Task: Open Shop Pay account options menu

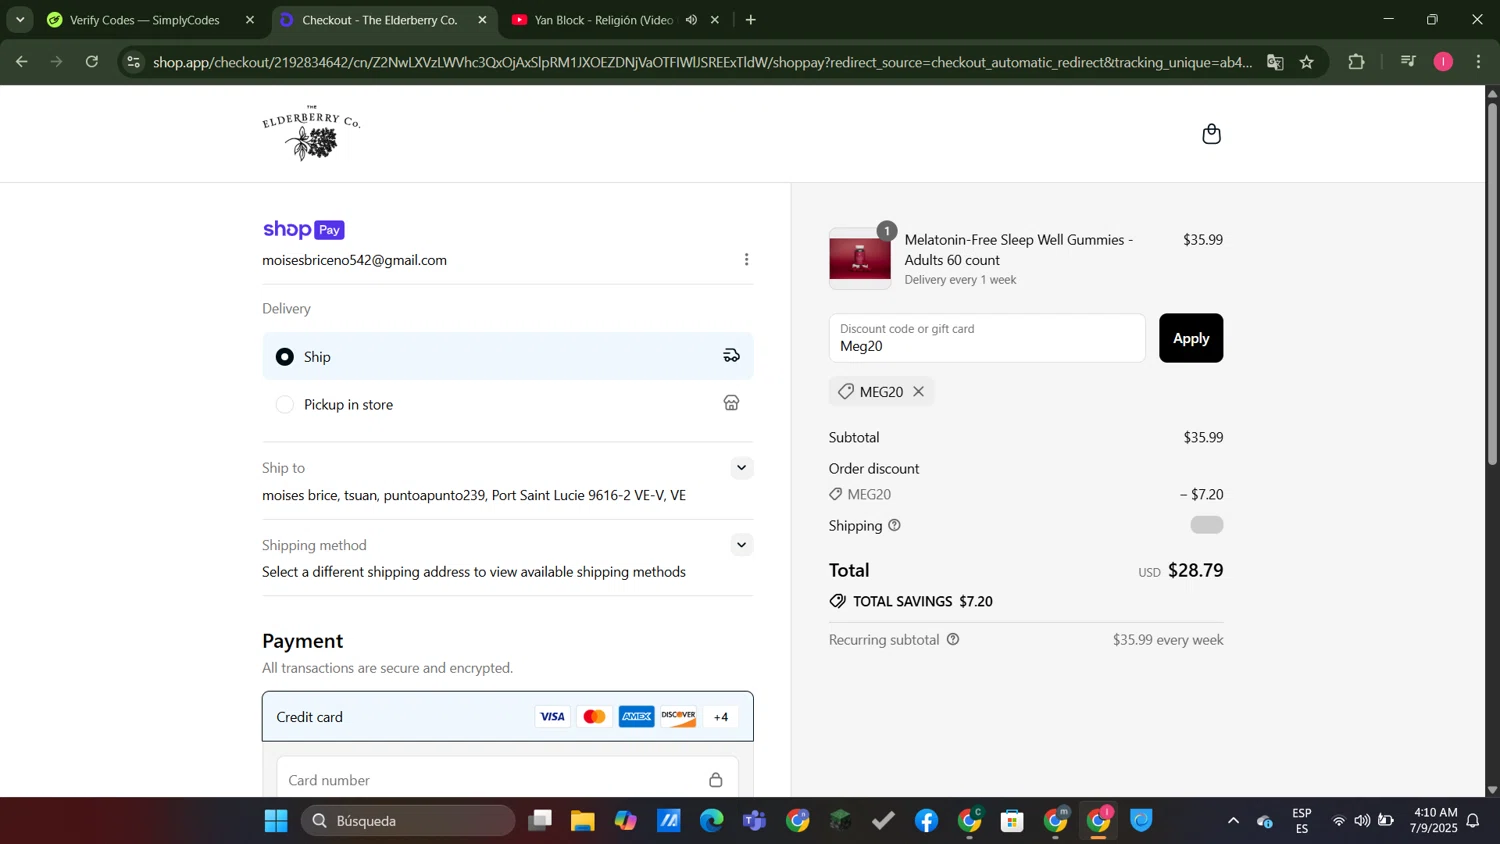Action: 746,260
